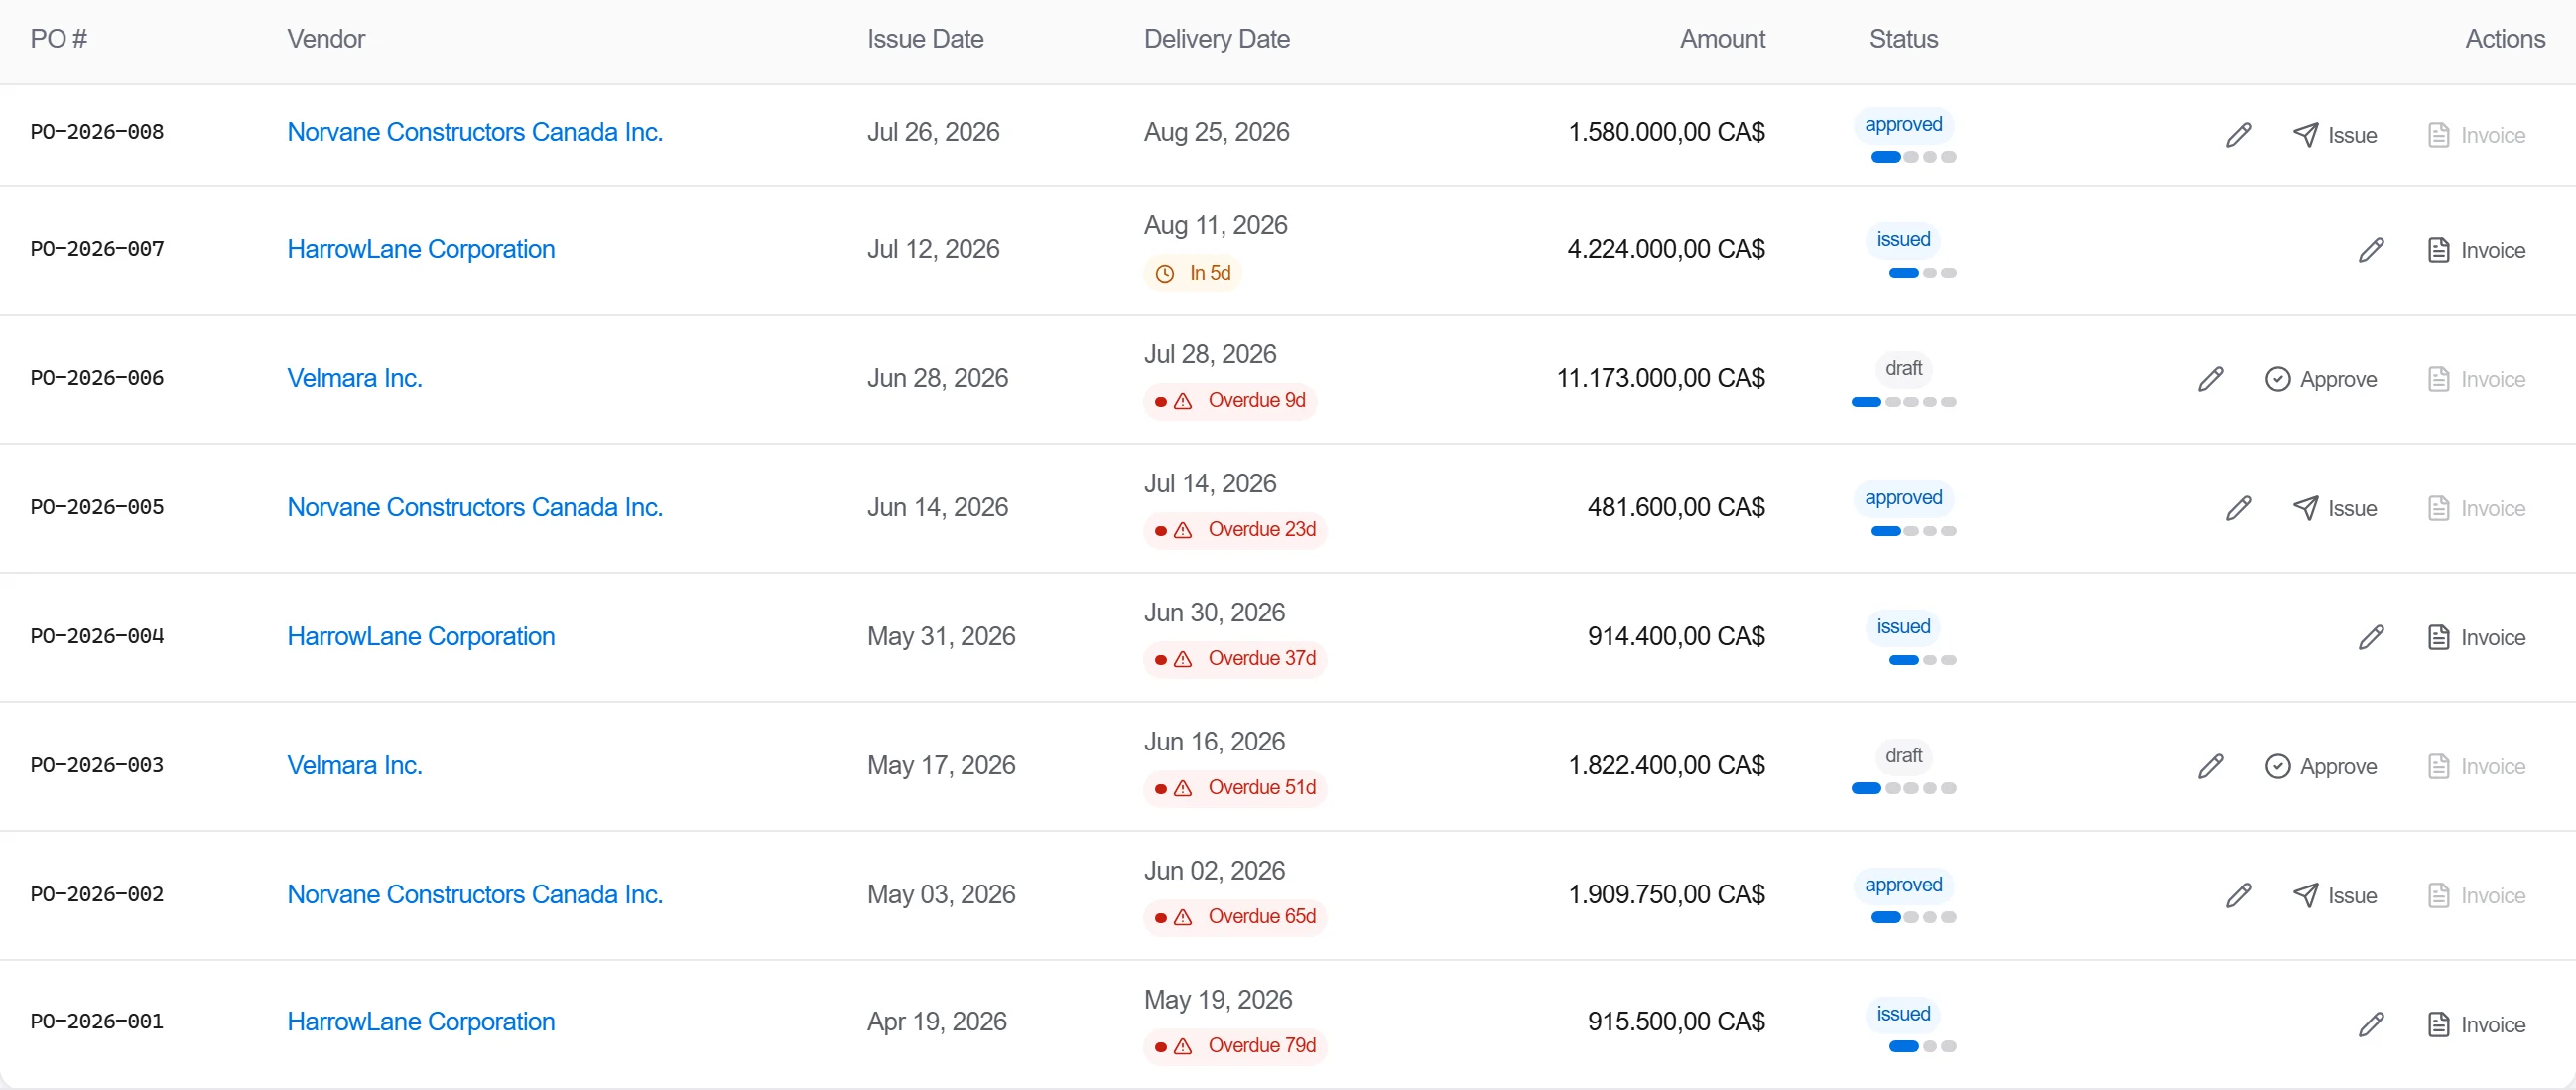Edit PO-2026-006 using the pencil icon
This screenshot has width=2576, height=1090.
tap(2210, 379)
